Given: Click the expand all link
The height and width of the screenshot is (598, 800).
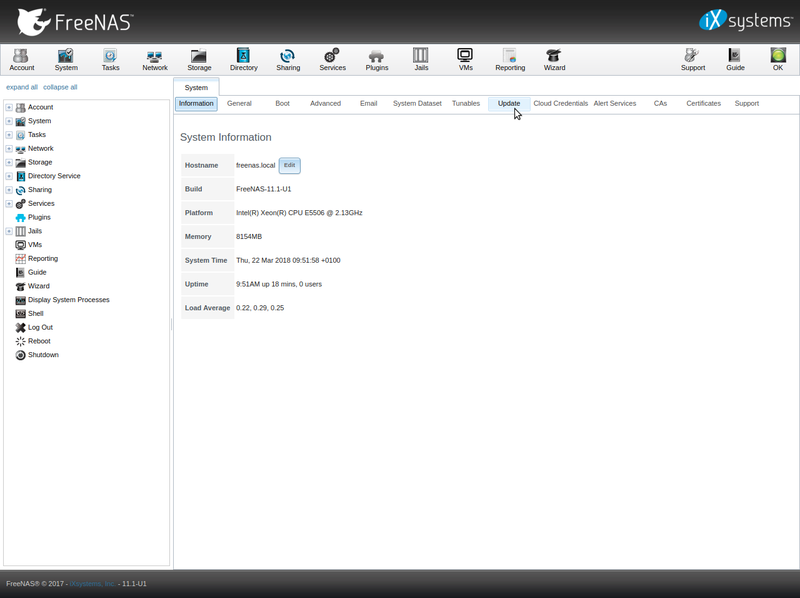Looking at the screenshot, I should (x=22, y=87).
